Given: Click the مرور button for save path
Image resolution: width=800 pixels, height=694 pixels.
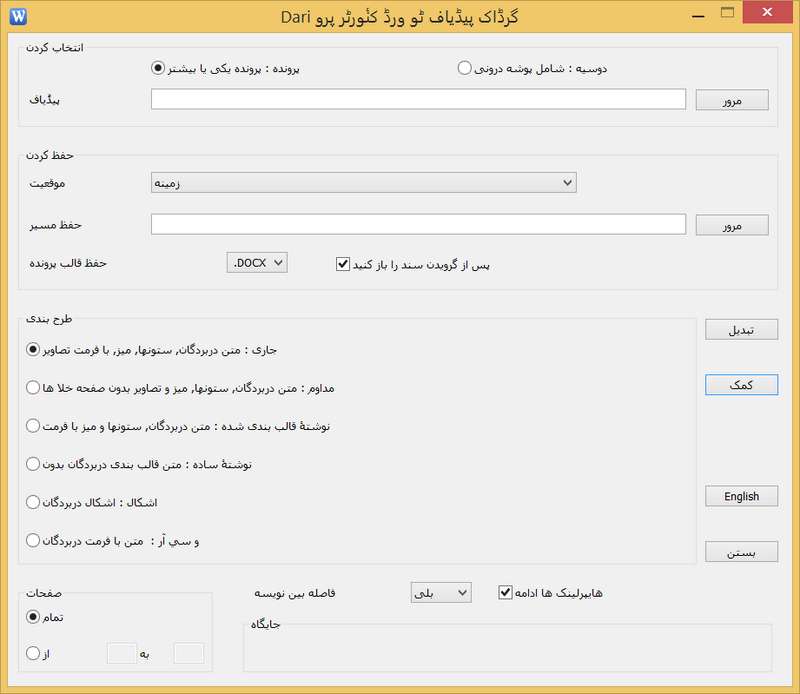Looking at the screenshot, I should pos(731,225).
